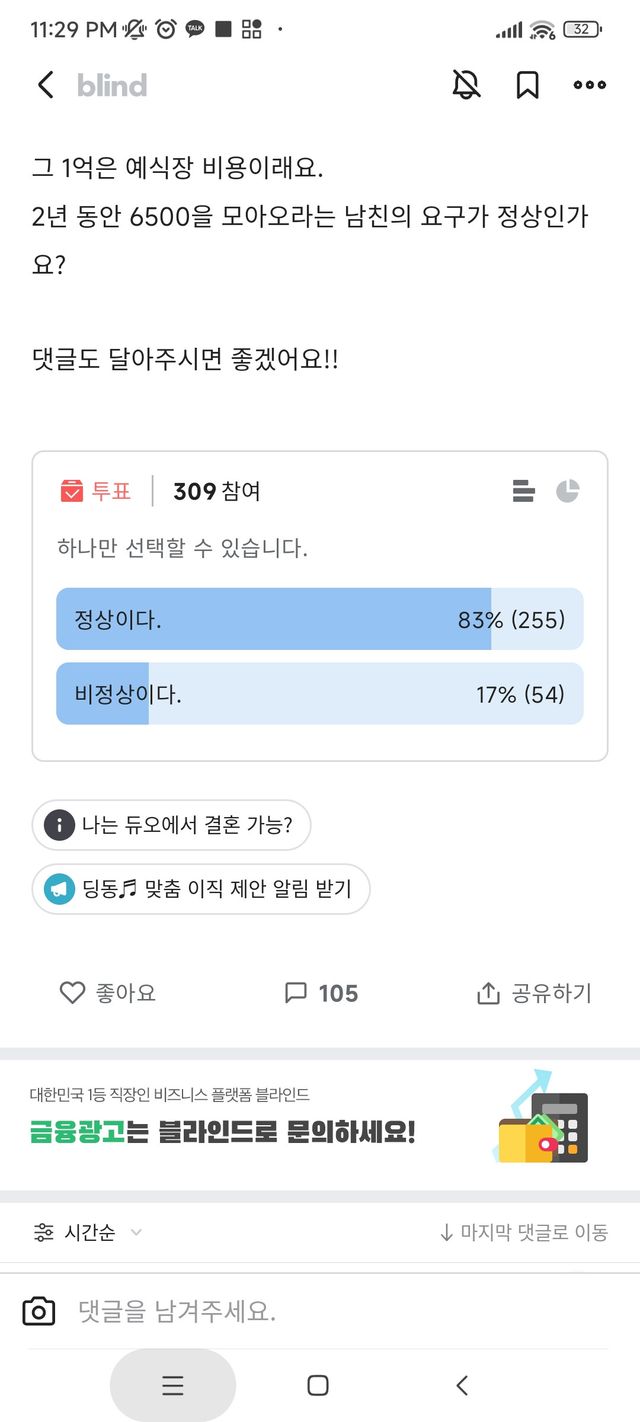This screenshot has width=640, height=1422.
Task: Switch poll to bar chart view
Action: click(x=524, y=491)
